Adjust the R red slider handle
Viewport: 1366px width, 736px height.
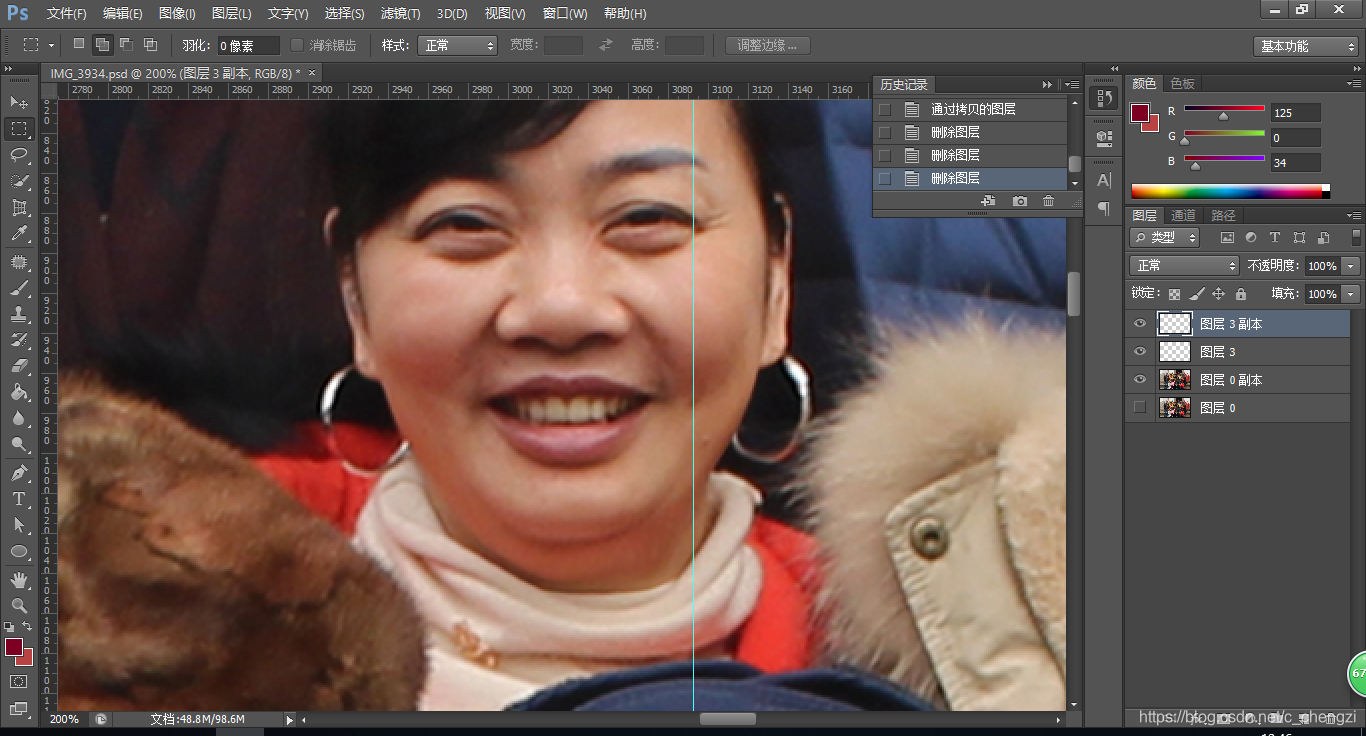(1223, 116)
